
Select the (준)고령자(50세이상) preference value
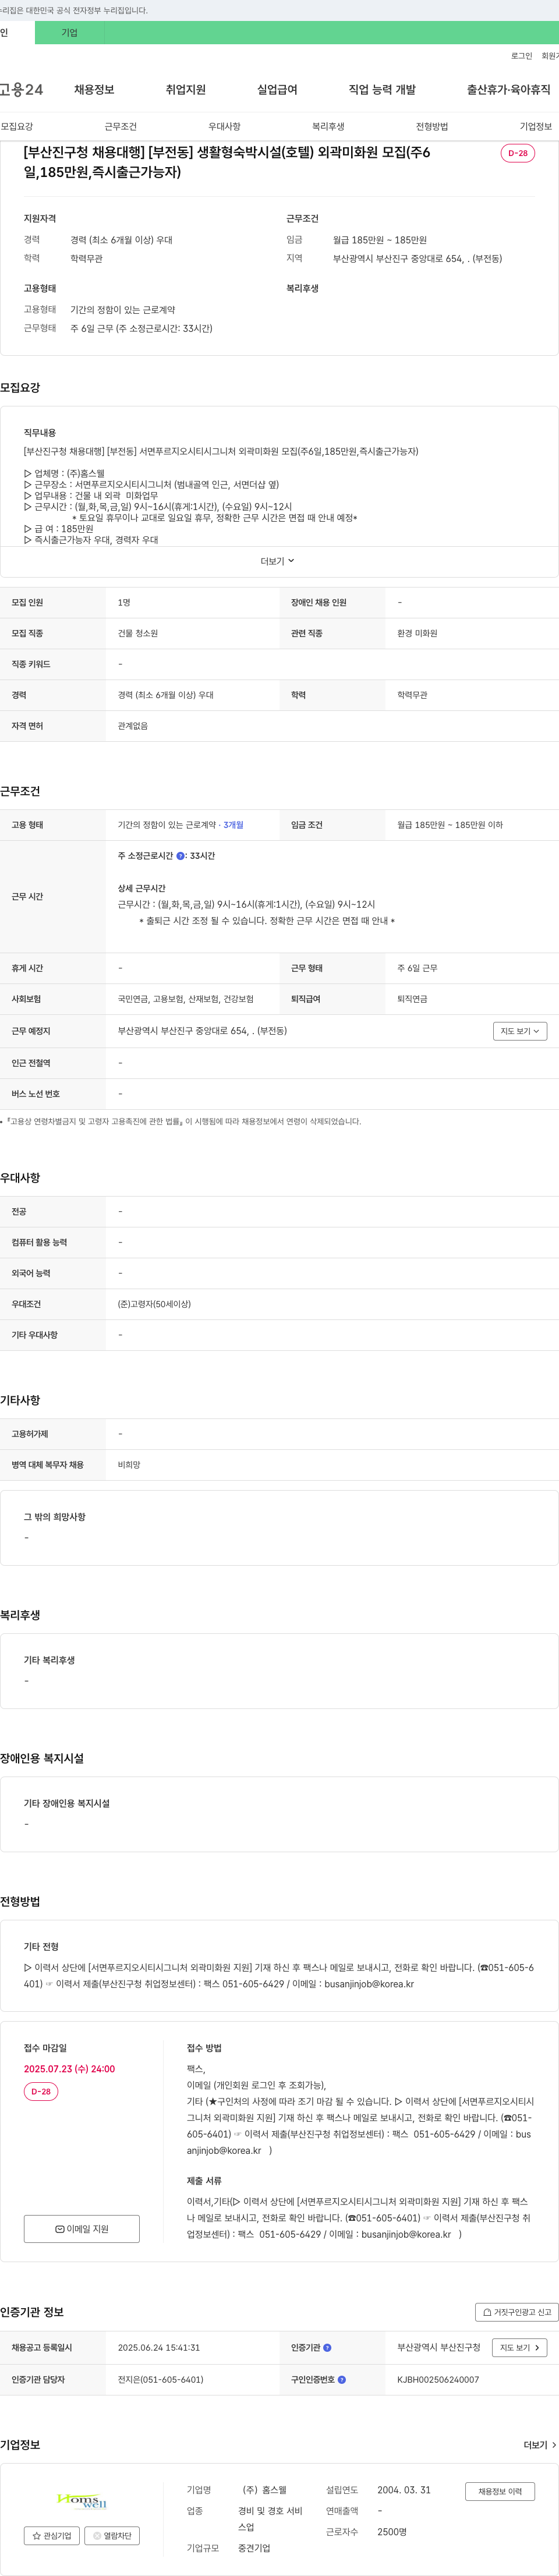click(x=154, y=1304)
